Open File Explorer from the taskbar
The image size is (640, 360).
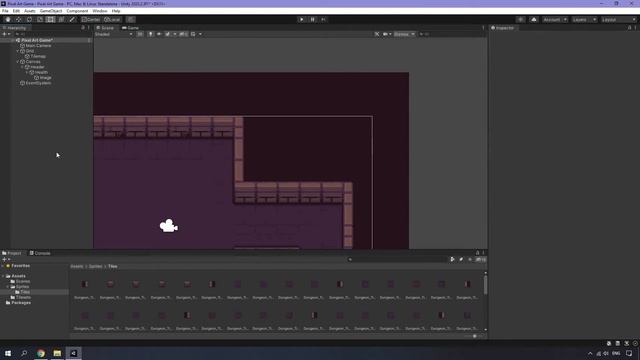57,353
